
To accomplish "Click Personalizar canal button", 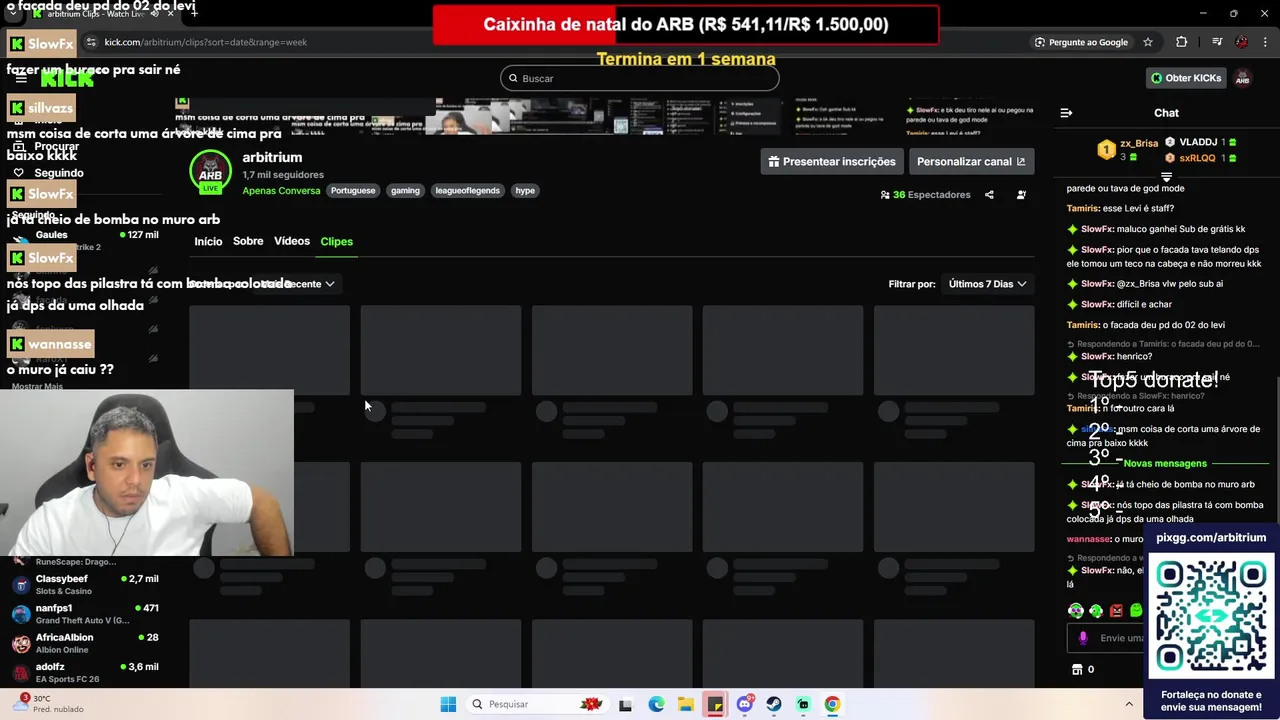I will 971,161.
